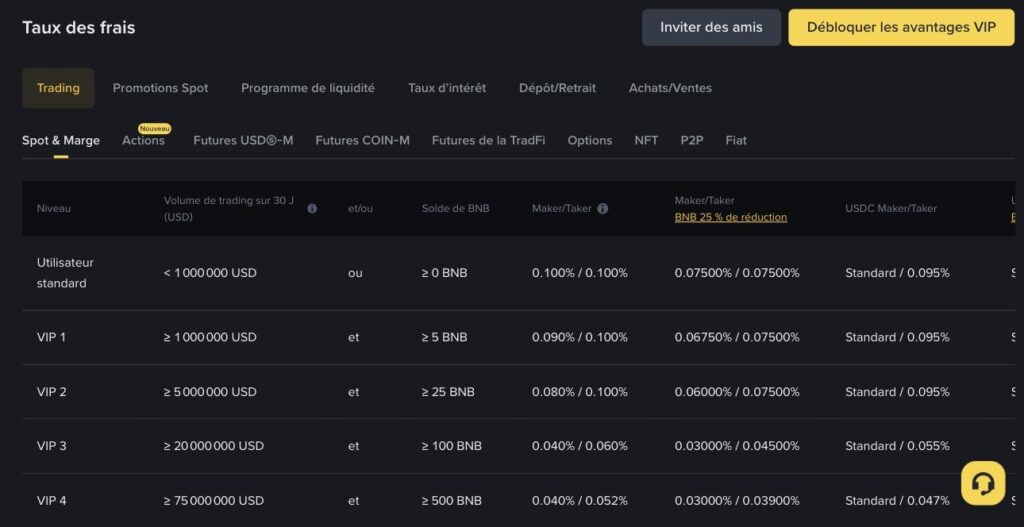
Task: Click the ≥ 20 000 000 USD volume cell
Action: tap(214, 446)
